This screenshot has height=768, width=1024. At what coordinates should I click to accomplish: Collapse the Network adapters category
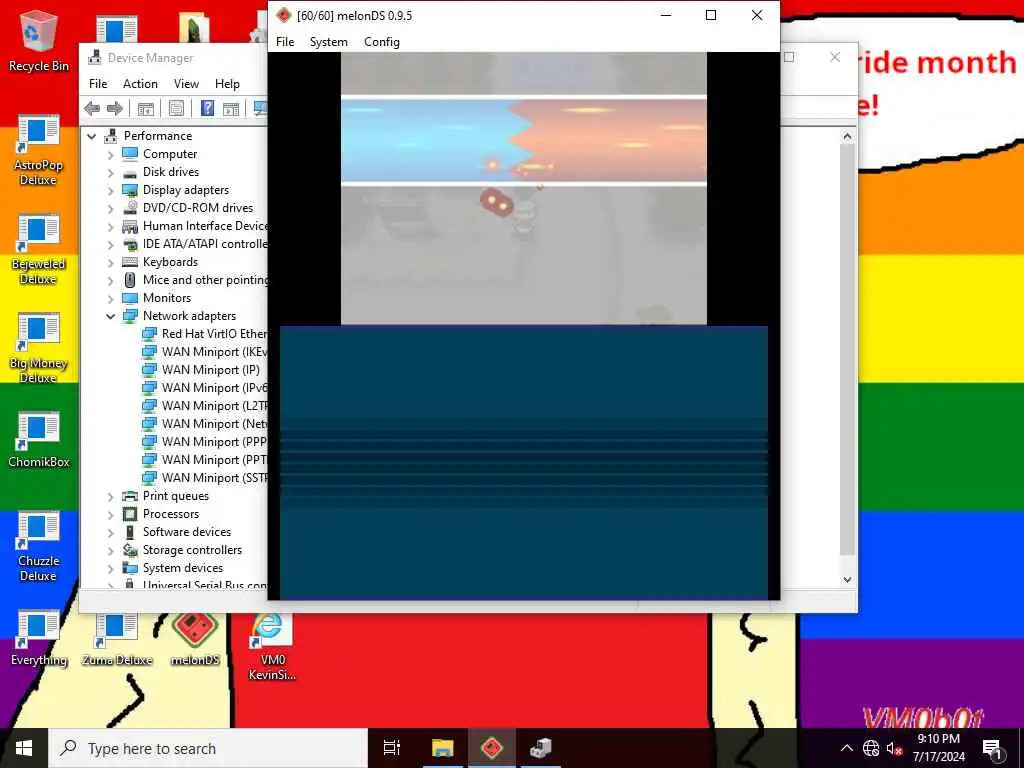coord(110,316)
